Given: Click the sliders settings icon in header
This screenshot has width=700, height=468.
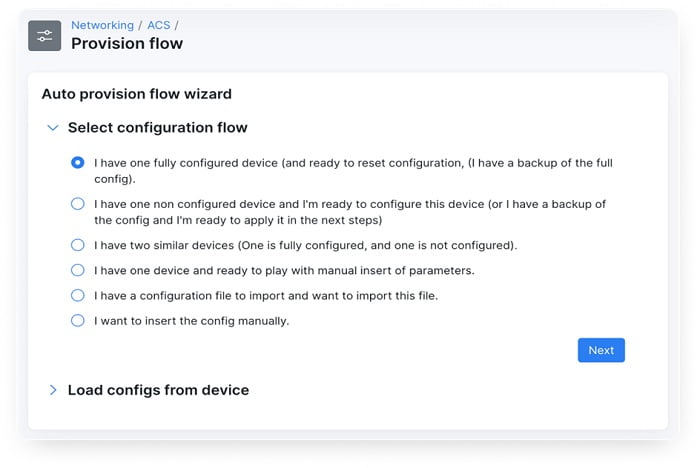Looking at the screenshot, I should [45, 35].
